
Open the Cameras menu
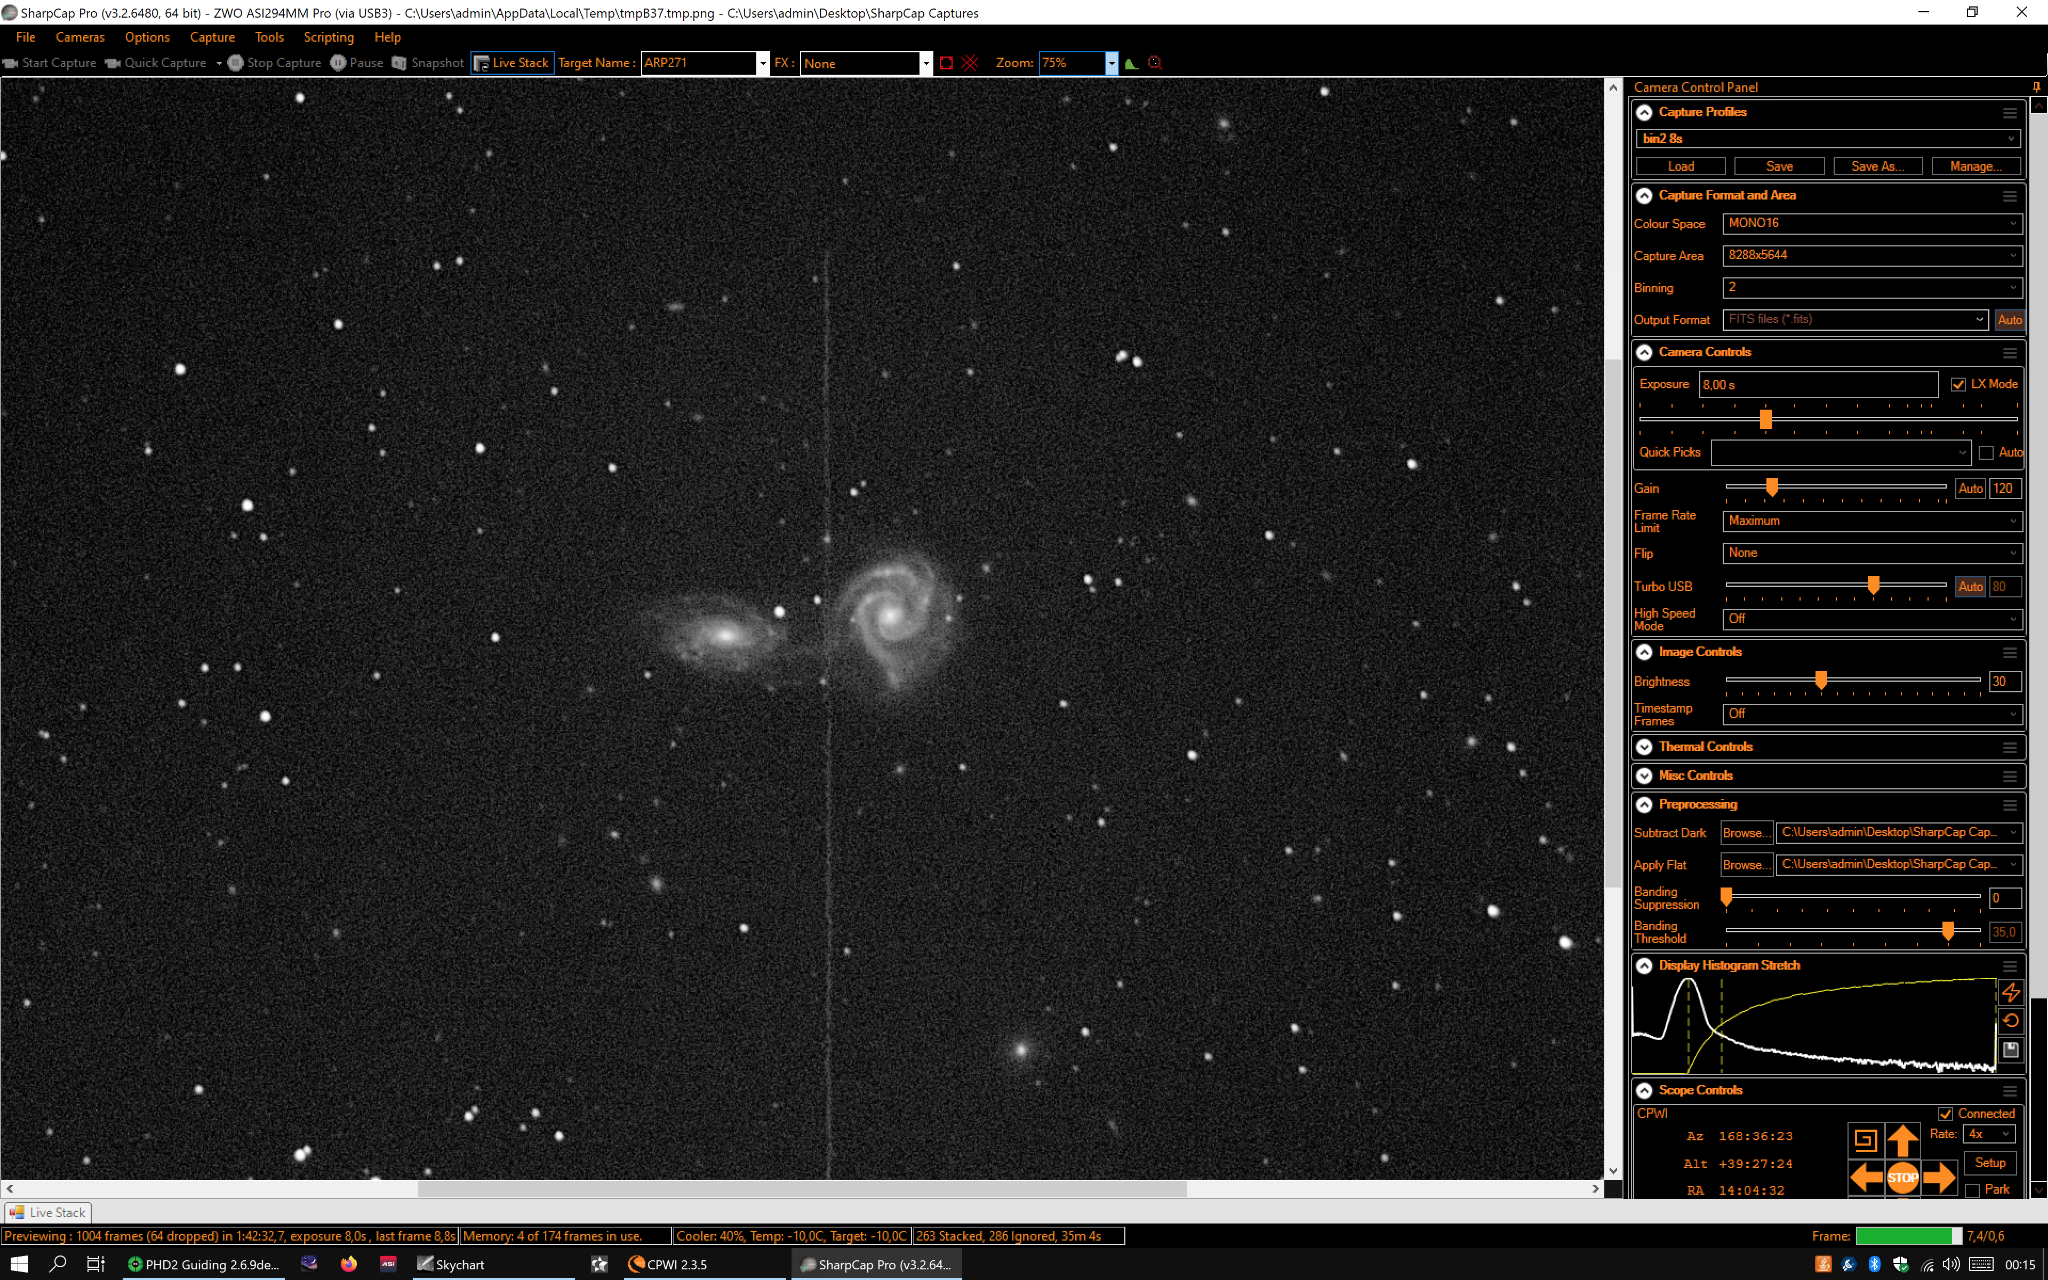[x=80, y=37]
